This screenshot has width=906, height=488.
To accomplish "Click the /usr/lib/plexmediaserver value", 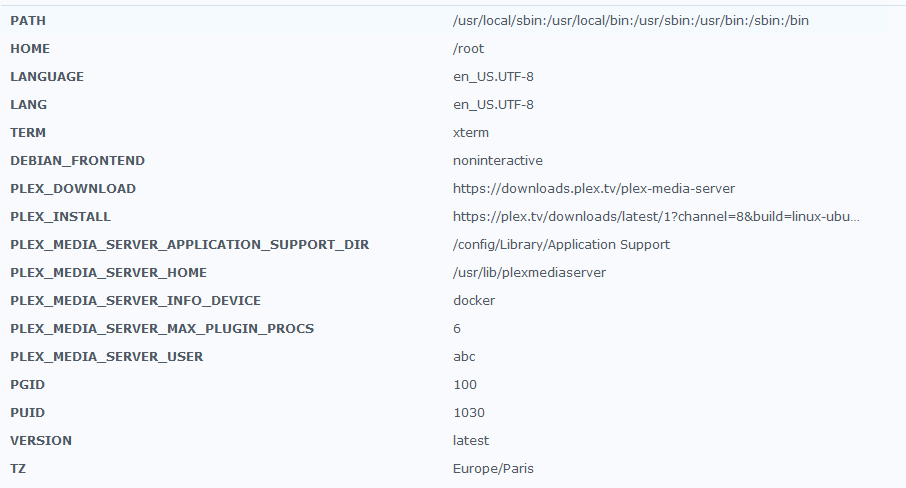I will [x=529, y=273].
